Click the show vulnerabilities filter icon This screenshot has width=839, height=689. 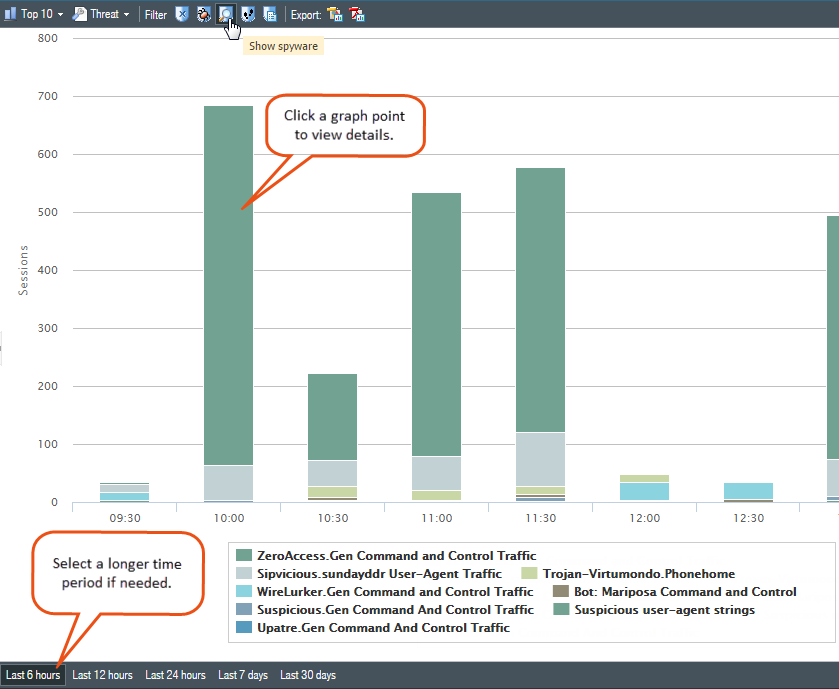point(248,14)
